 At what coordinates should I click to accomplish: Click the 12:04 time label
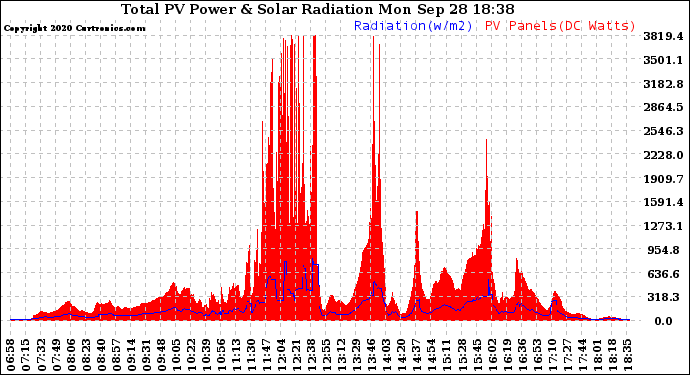click(x=282, y=355)
